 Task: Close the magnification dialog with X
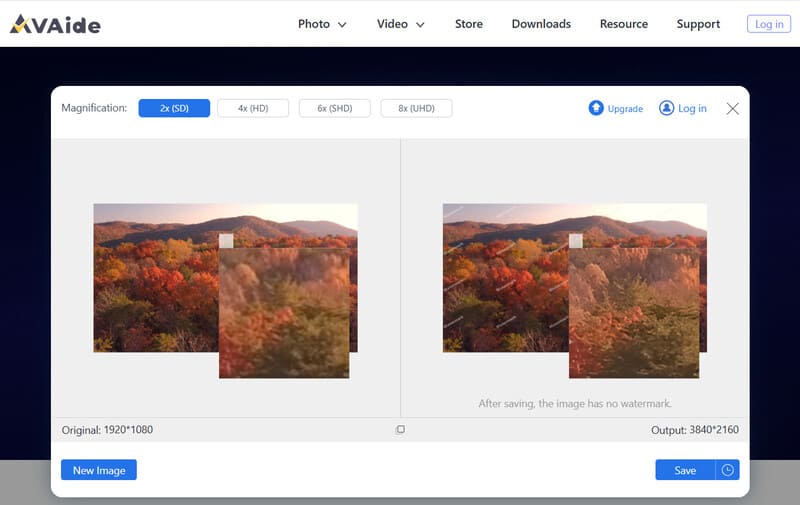[x=733, y=109]
